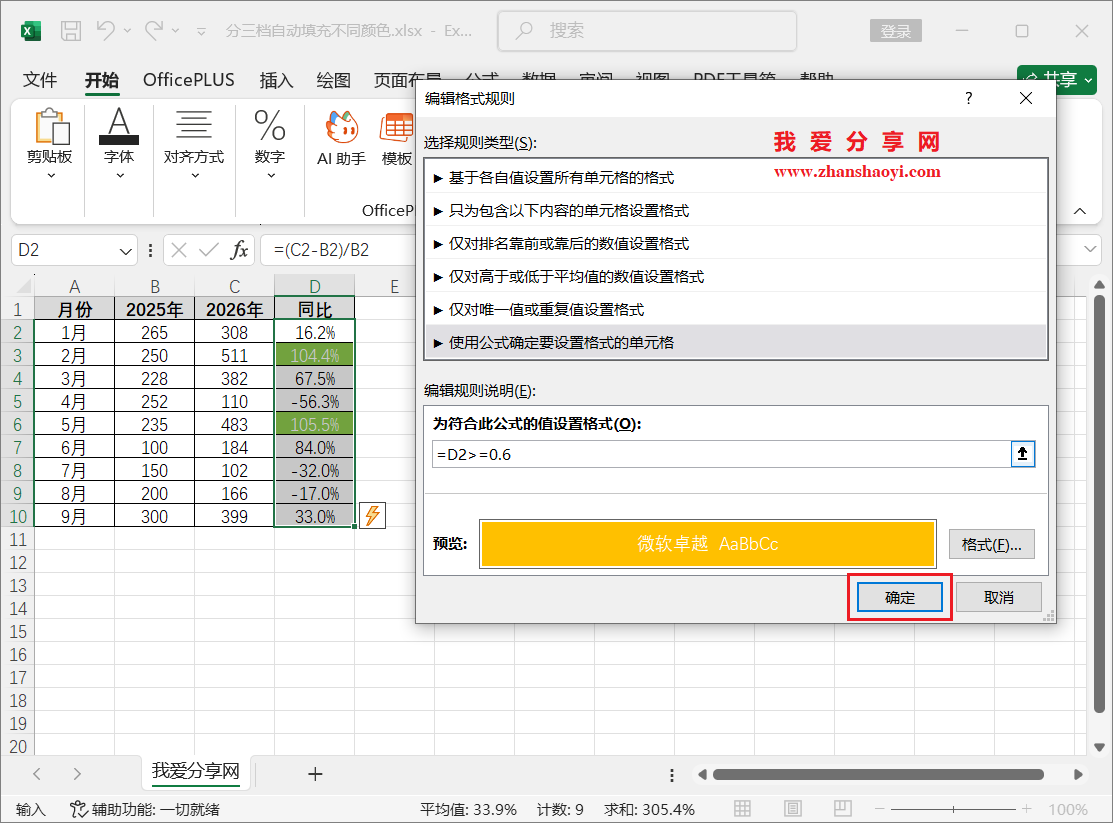Click the previous sheet navigation arrow
The width and height of the screenshot is (1113, 823).
(x=37, y=773)
